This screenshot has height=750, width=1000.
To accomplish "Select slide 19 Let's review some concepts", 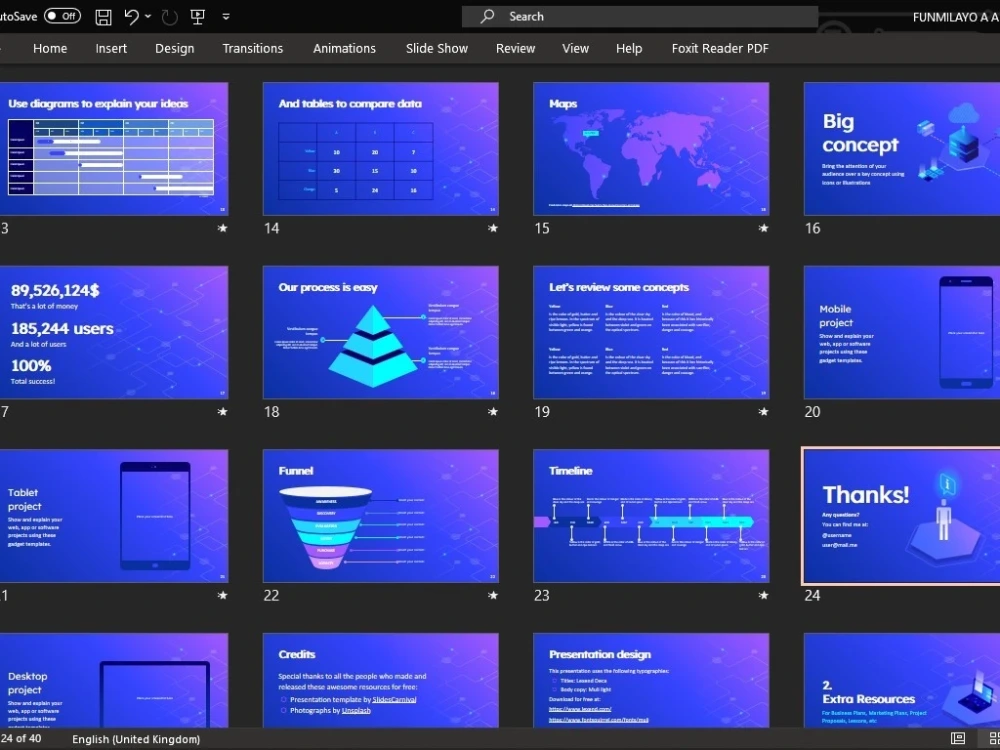I will click(651, 332).
